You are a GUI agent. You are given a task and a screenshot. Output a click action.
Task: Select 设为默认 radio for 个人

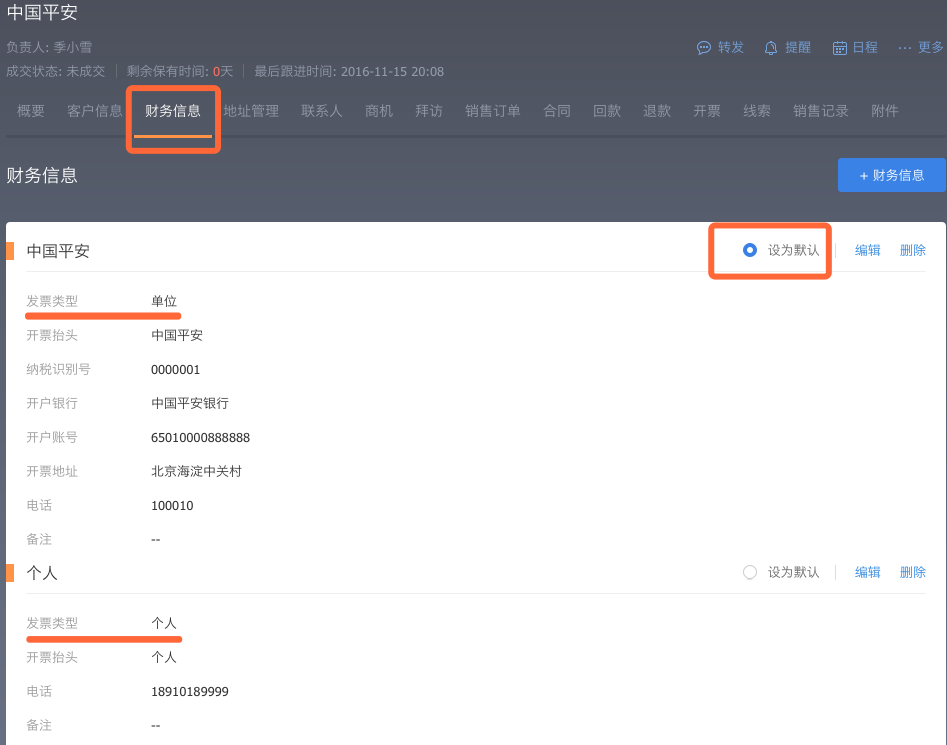pos(750,572)
